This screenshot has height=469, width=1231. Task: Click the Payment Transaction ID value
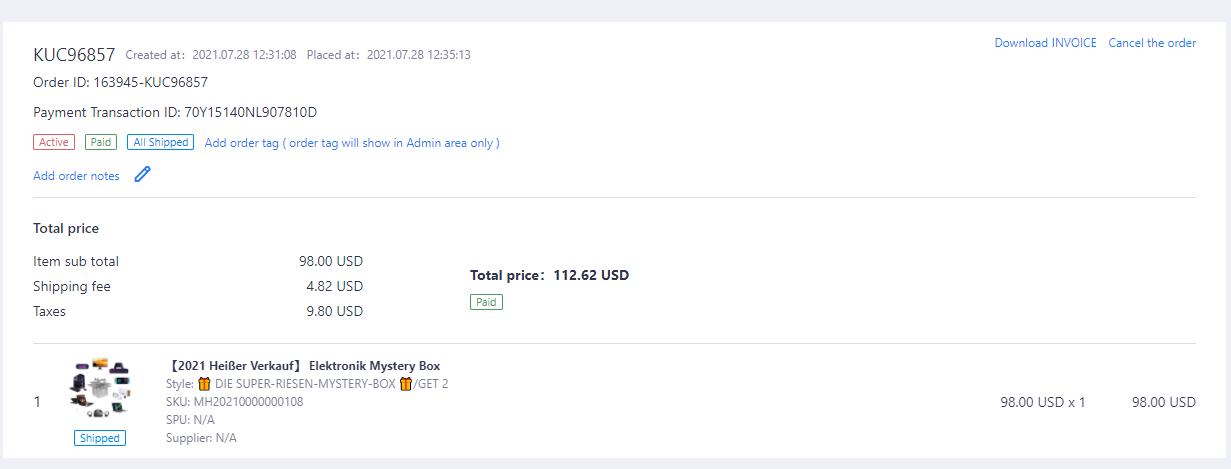[251, 112]
